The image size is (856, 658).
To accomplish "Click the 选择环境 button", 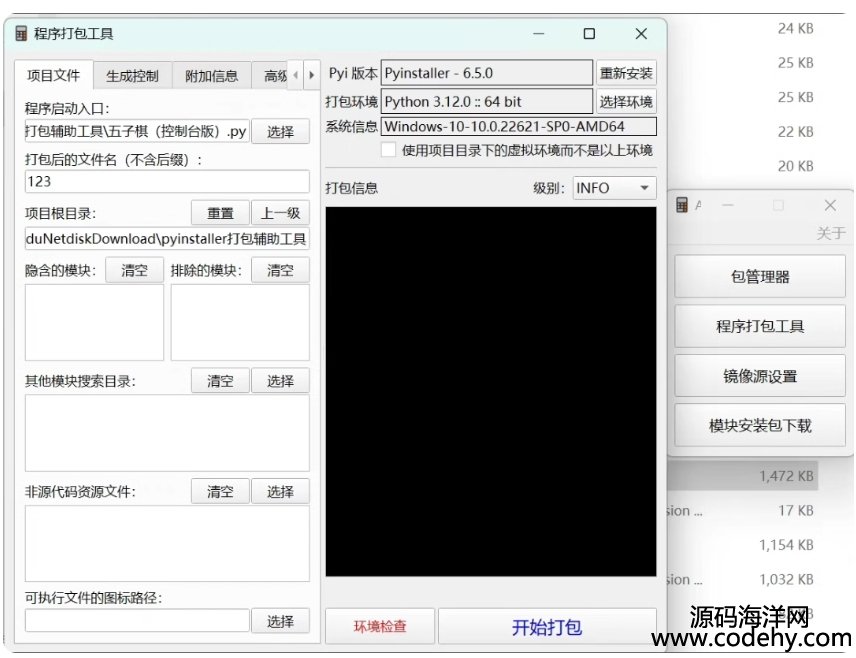I will (x=626, y=102).
